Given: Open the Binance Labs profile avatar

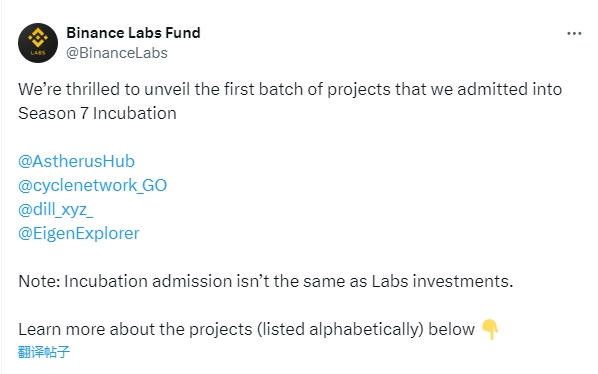Looking at the screenshot, I should pyautogui.click(x=38, y=43).
